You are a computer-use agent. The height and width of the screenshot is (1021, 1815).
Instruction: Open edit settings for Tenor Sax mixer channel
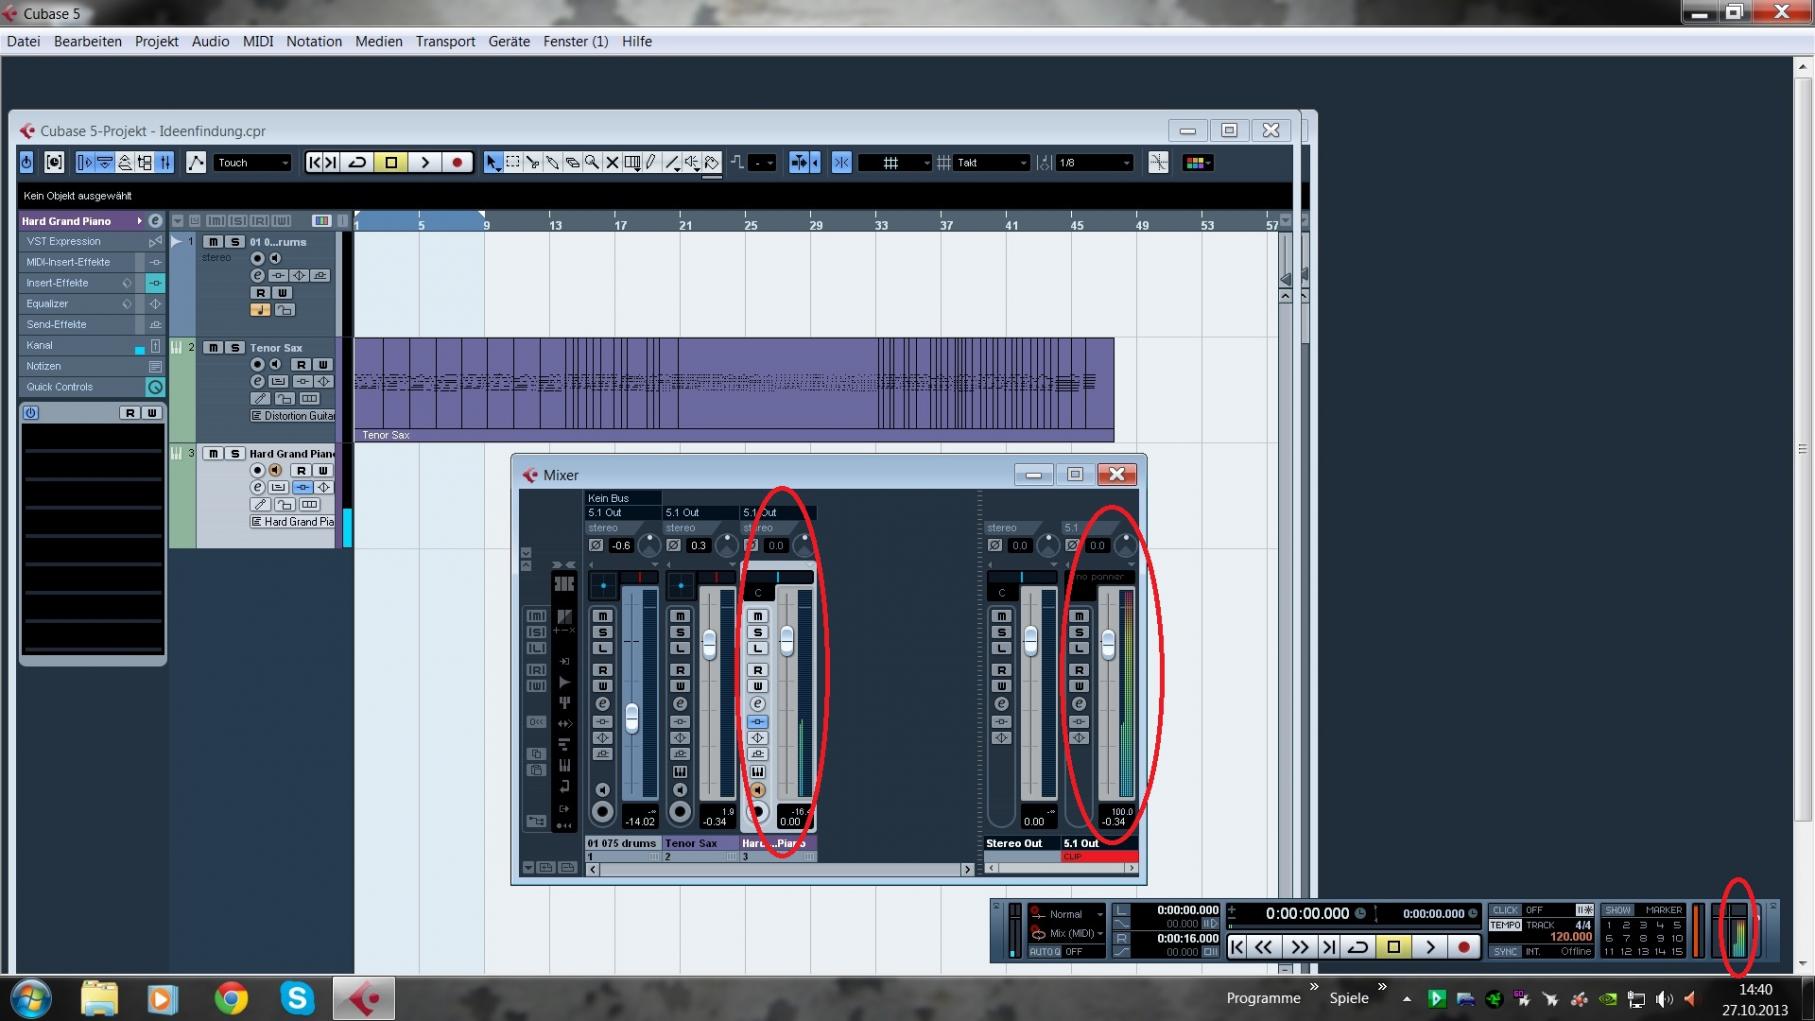coord(680,704)
